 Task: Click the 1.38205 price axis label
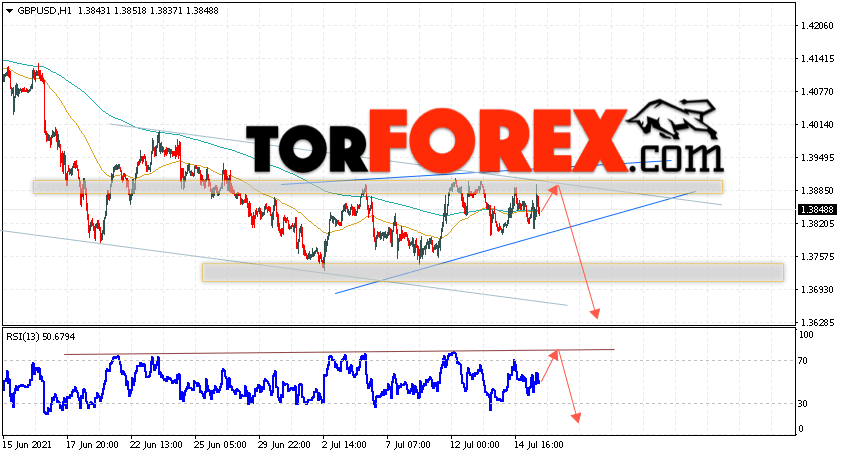pos(817,224)
